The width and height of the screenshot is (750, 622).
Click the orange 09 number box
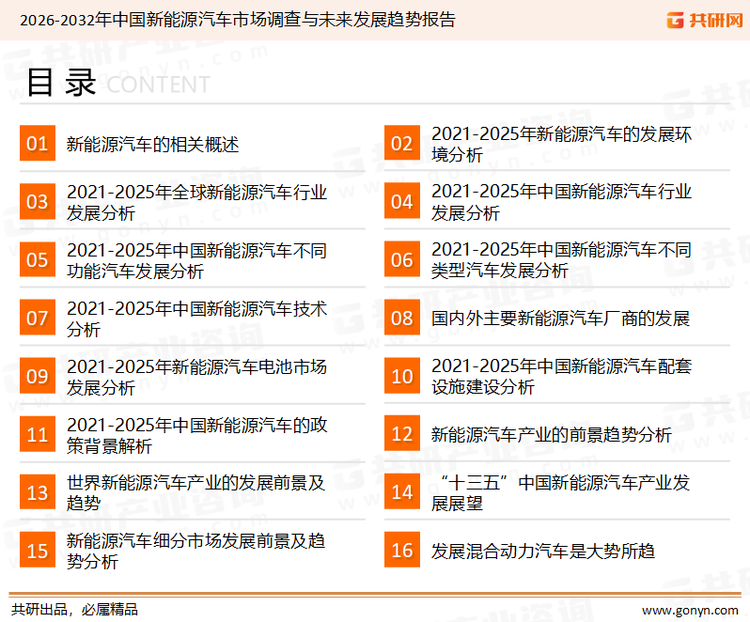37,376
